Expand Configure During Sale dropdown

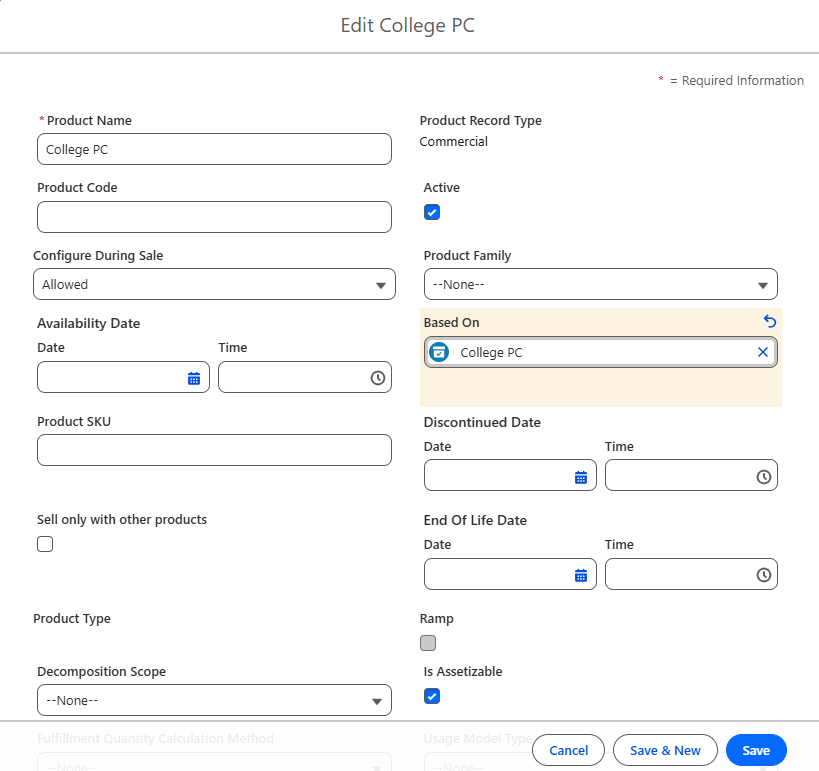(x=214, y=285)
